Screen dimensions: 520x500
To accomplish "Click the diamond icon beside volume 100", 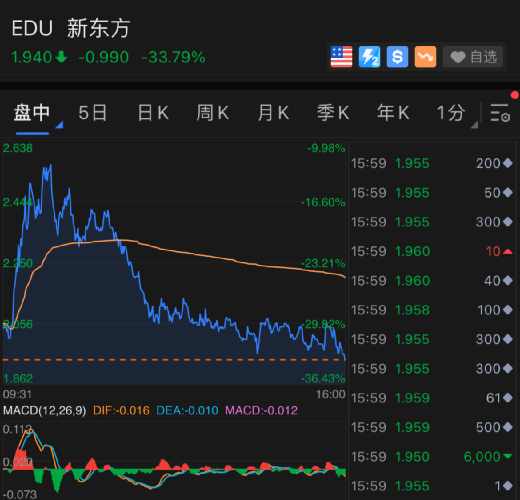I will click(x=508, y=310).
